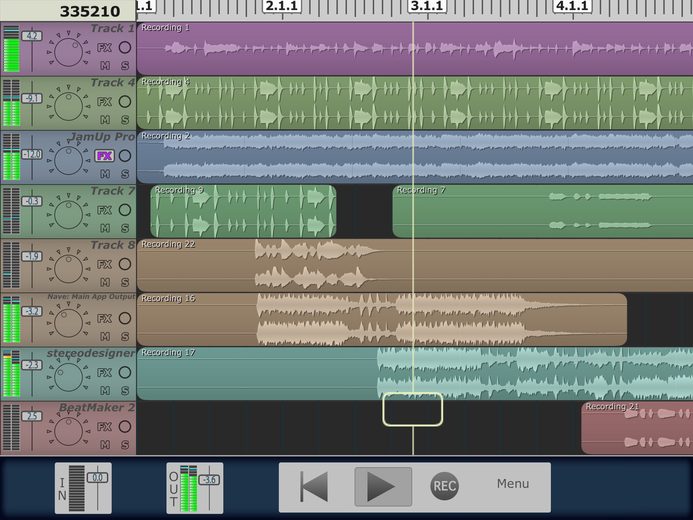
Task: Click output level fader showing -3.6
Action: point(209,480)
